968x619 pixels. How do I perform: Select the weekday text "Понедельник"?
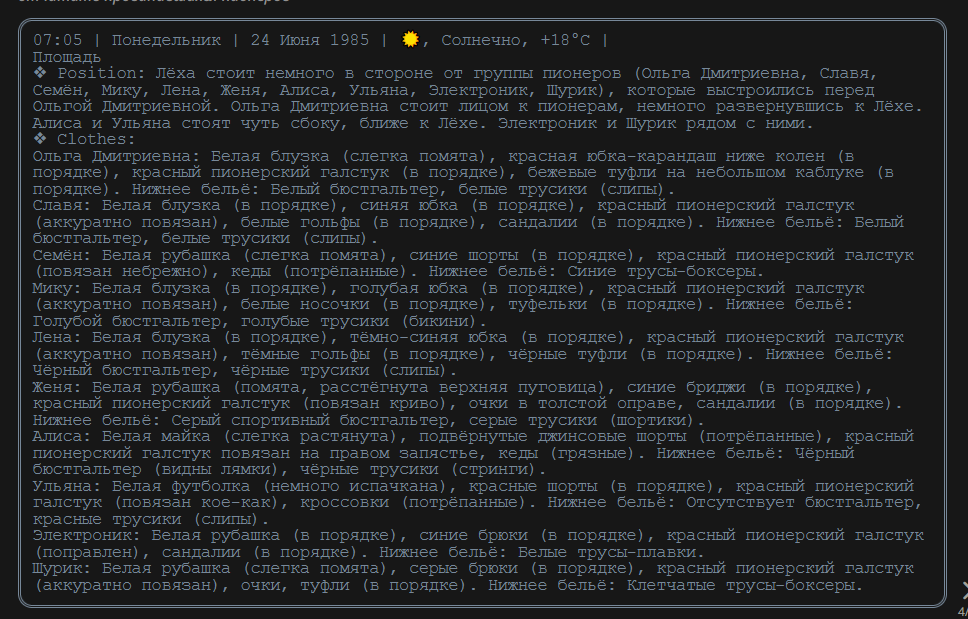(166, 40)
